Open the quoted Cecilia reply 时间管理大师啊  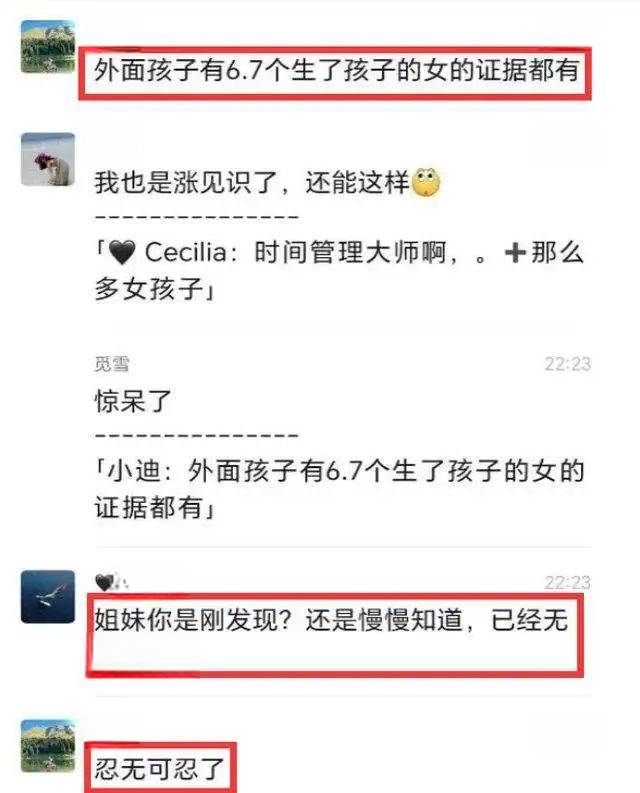tap(339, 271)
